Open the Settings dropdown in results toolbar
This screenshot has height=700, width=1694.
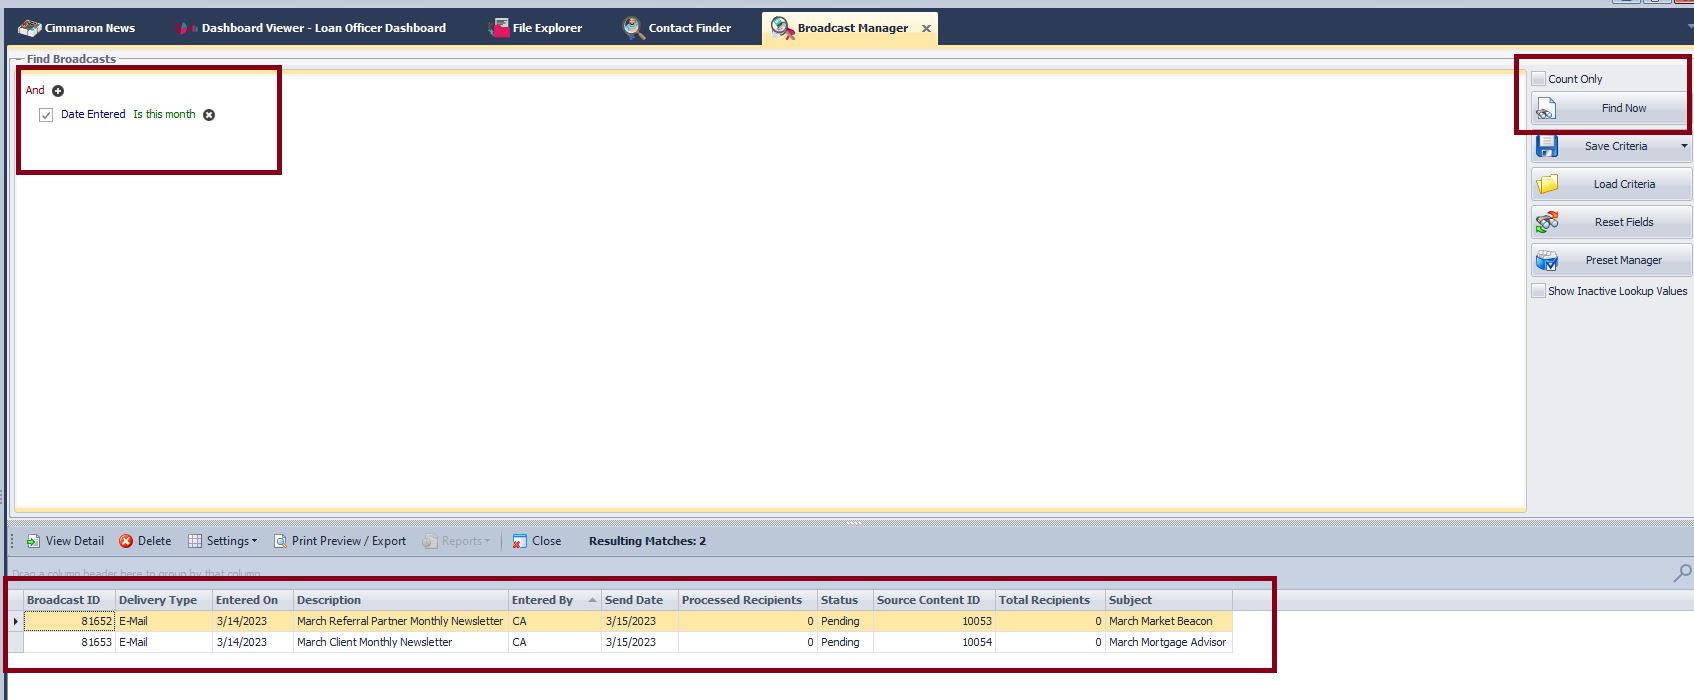(231, 541)
